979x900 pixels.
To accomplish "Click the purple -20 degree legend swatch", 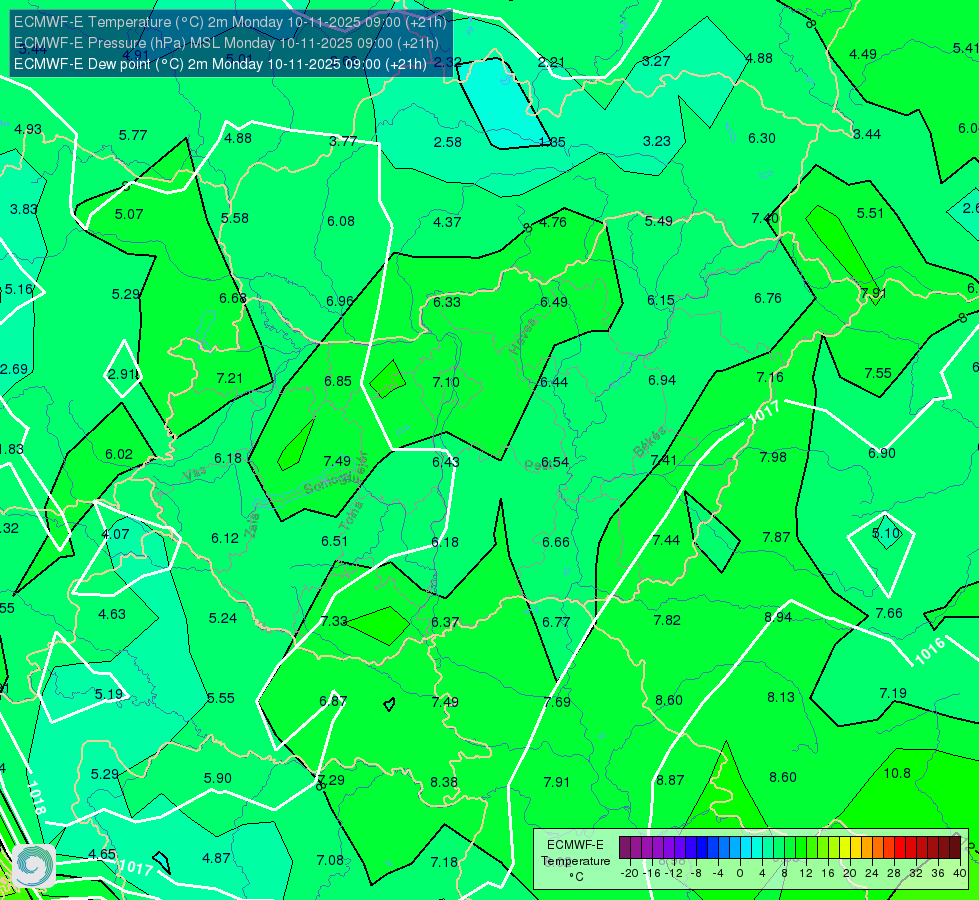I will coord(625,848).
